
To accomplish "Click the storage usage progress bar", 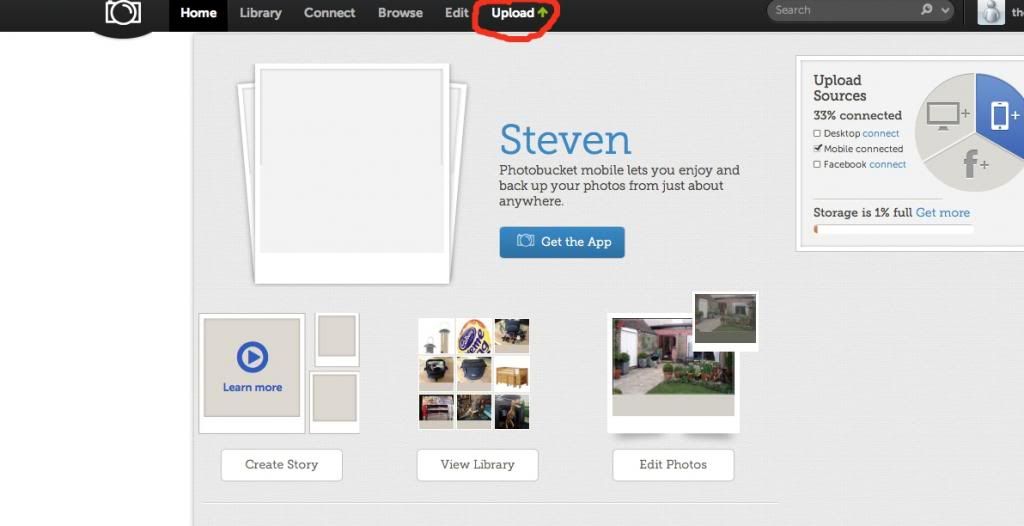I will tap(893, 229).
